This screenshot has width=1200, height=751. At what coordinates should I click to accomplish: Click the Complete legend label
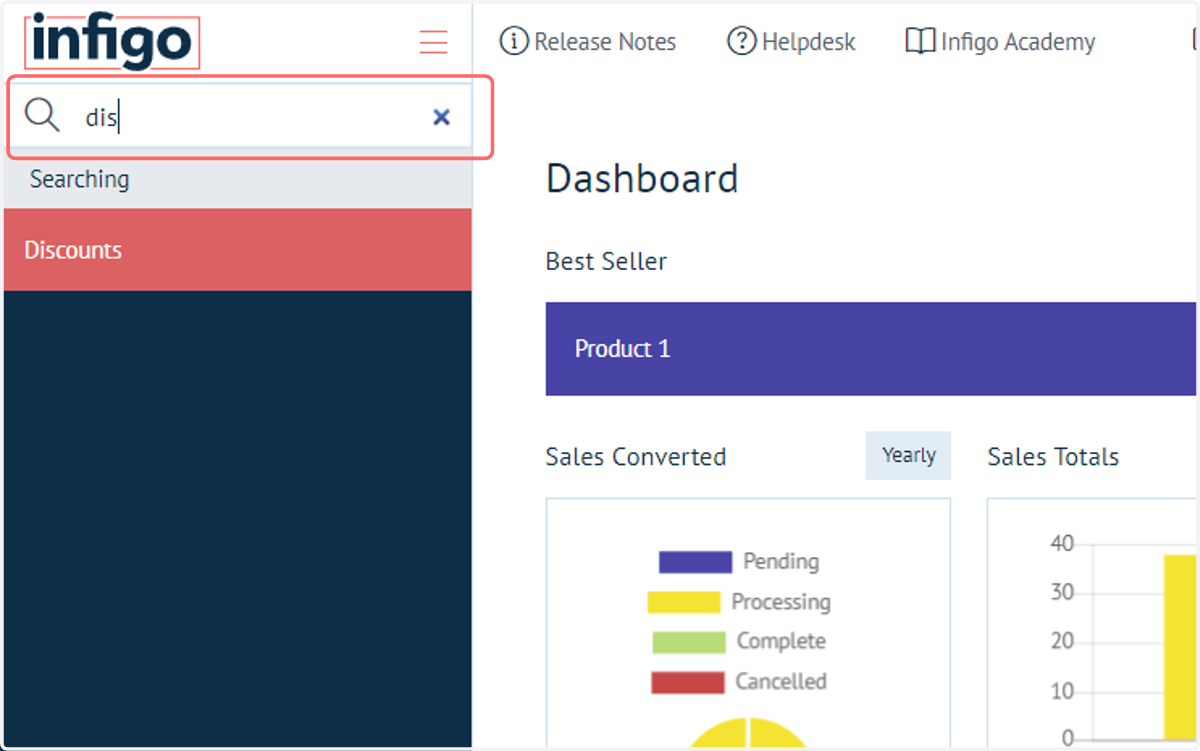tap(781, 641)
